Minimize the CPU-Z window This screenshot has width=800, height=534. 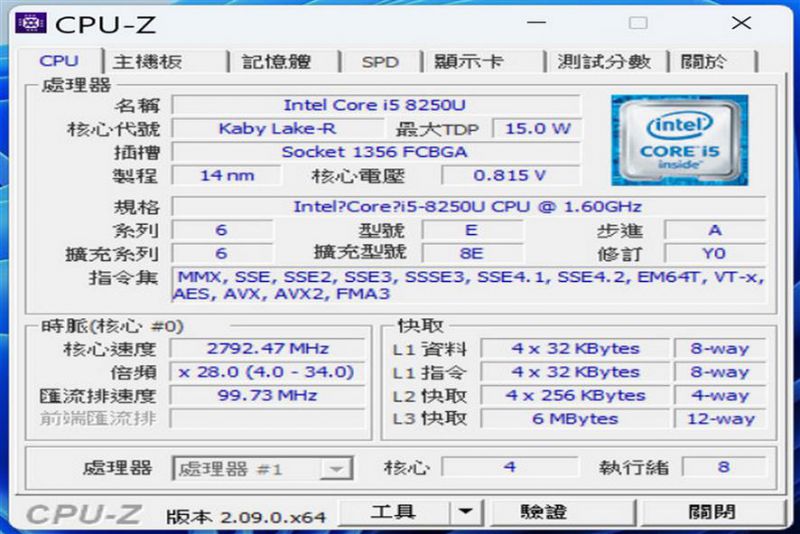coord(537,23)
